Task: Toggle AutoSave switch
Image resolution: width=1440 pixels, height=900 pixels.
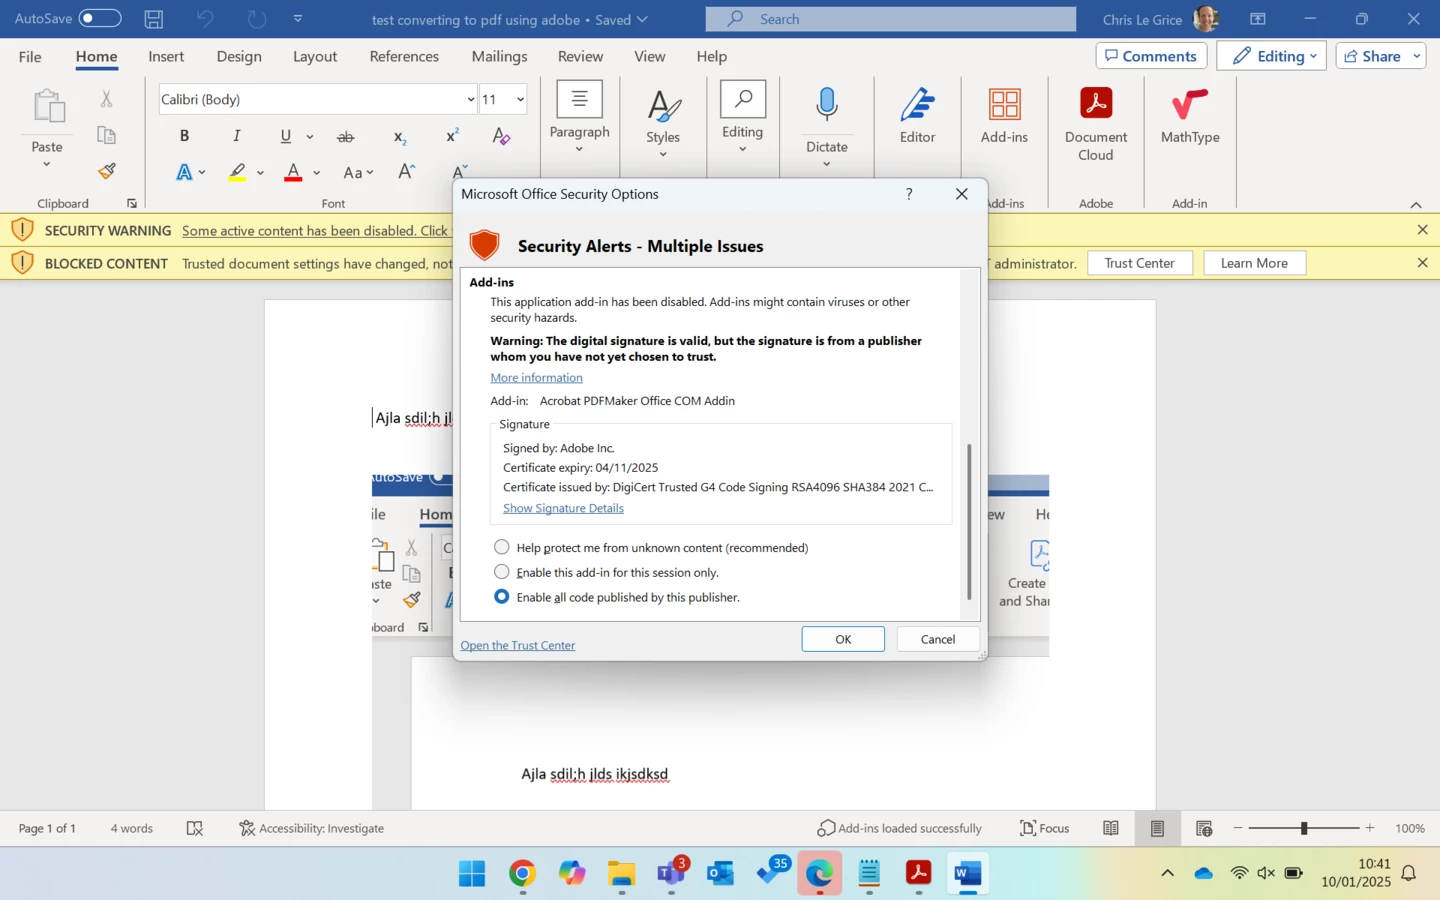Action: (x=100, y=19)
